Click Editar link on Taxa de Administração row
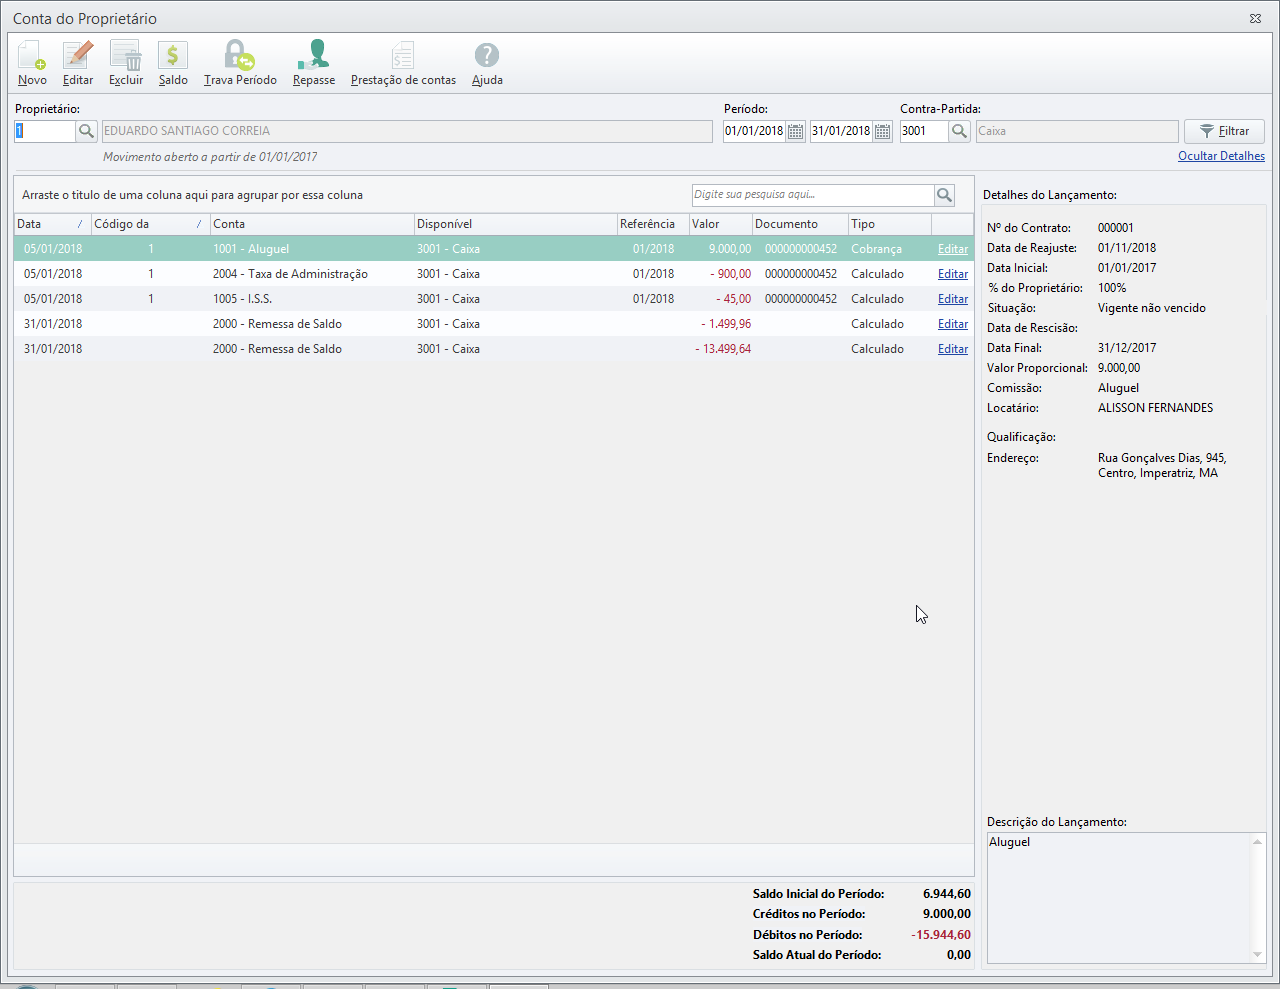The width and height of the screenshot is (1280, 989). 952,274
